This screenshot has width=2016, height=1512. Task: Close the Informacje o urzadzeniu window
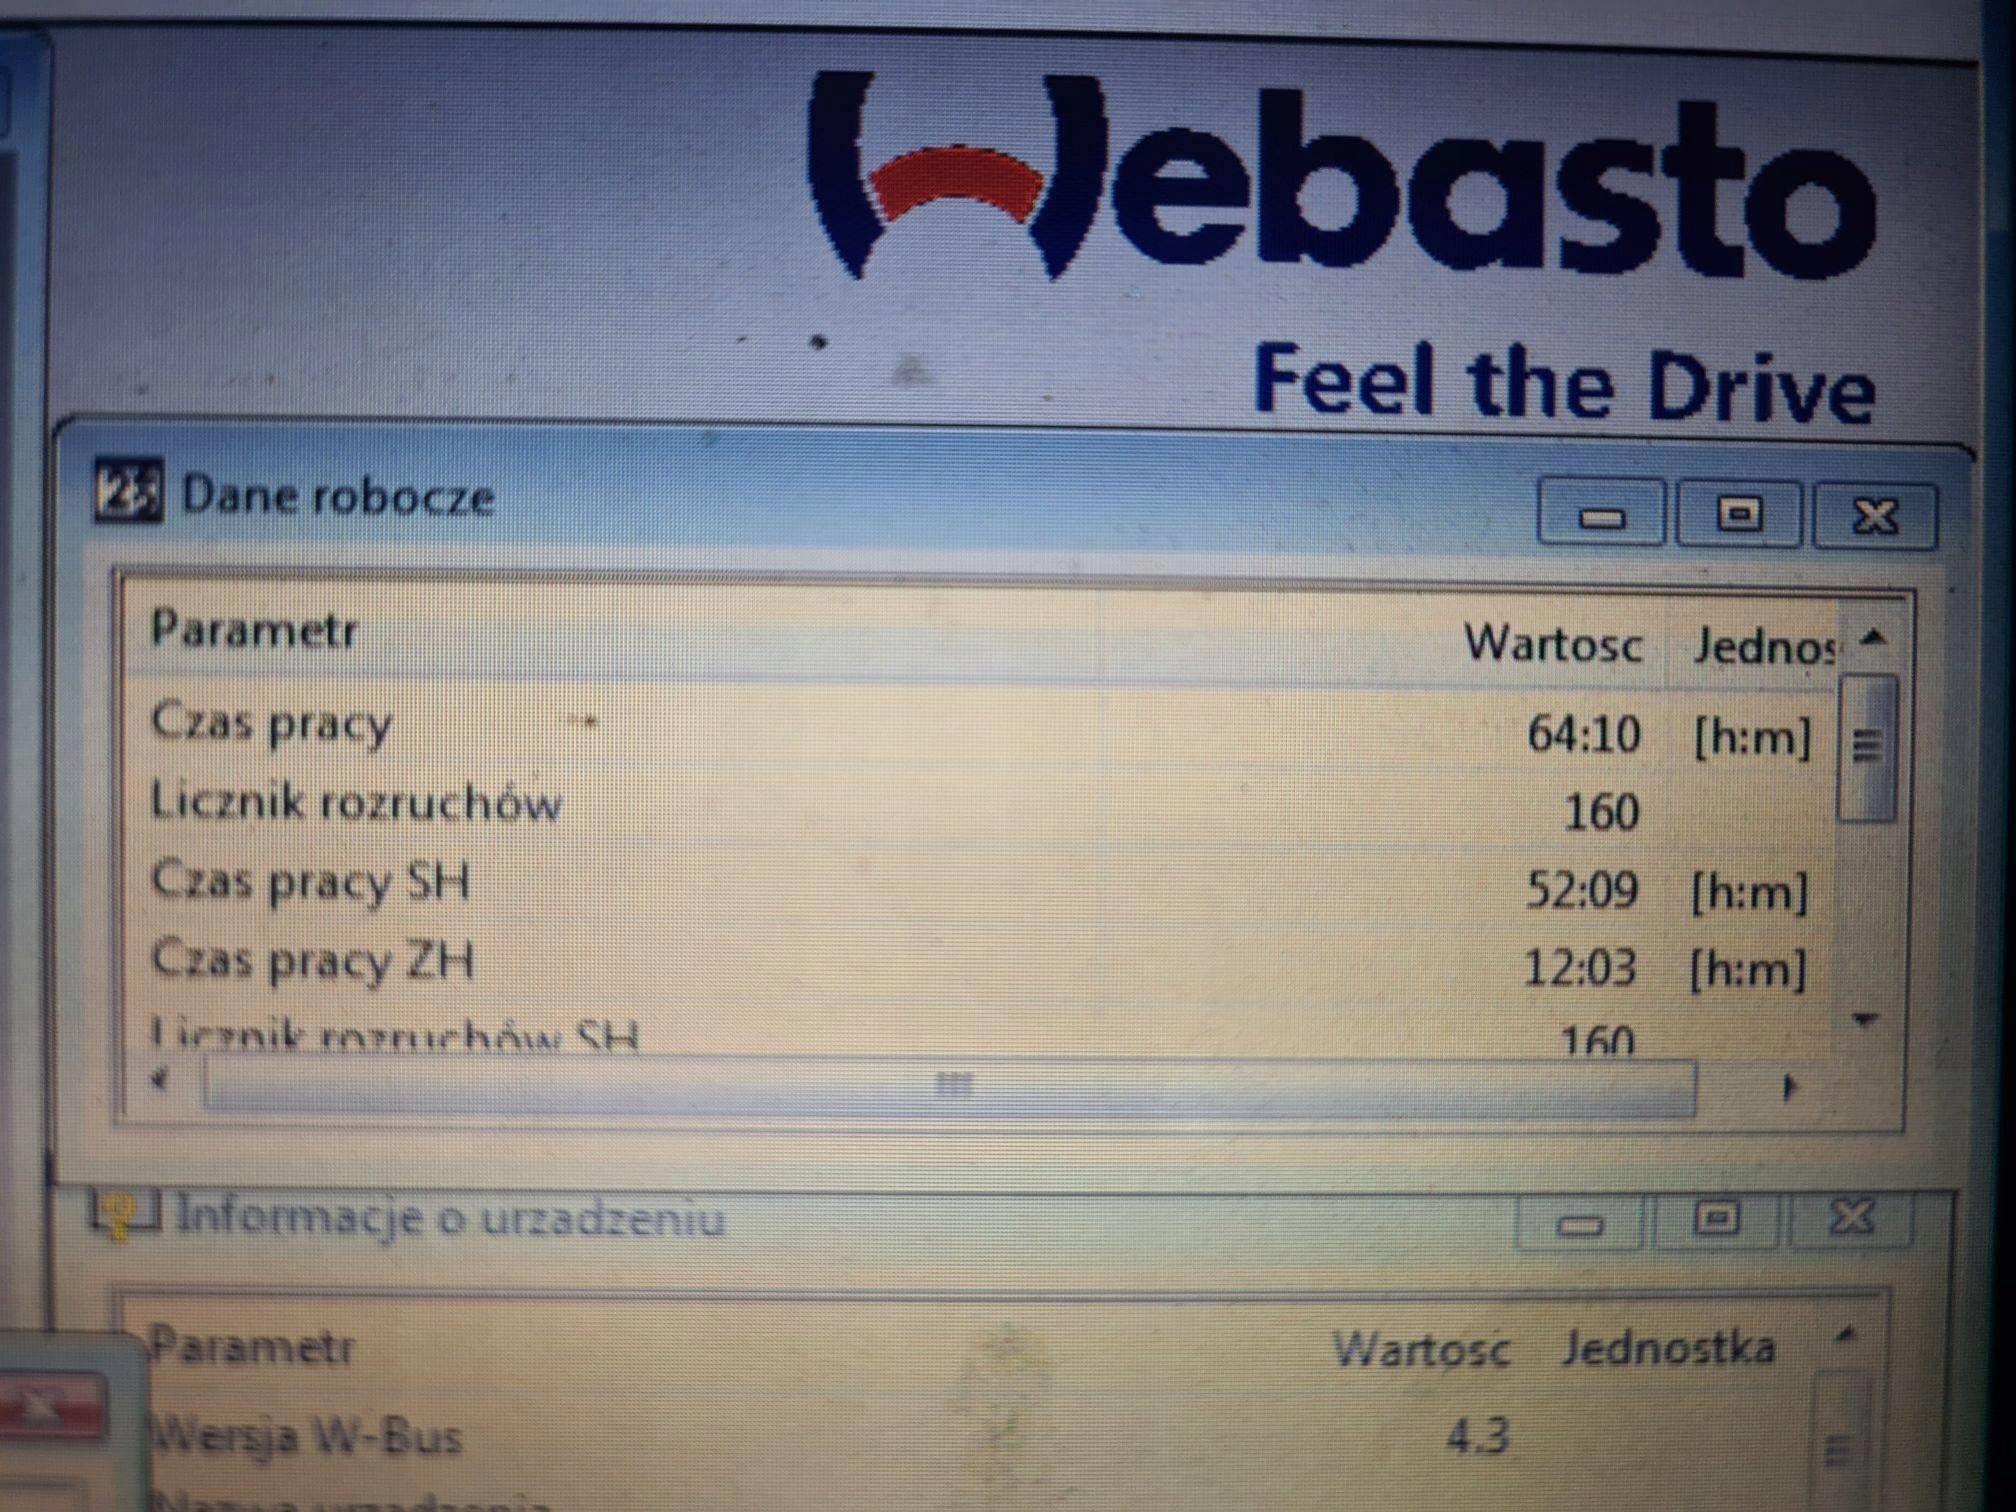click(x=1851, y=1219)
